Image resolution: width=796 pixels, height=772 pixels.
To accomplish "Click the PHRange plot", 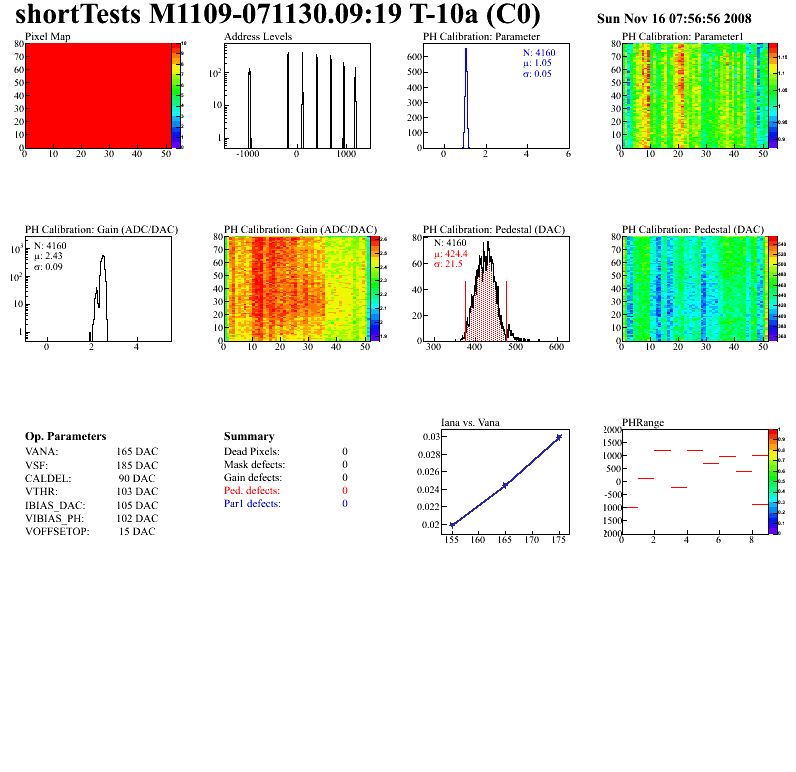I will pyautogui.click(x=695, y=482).
